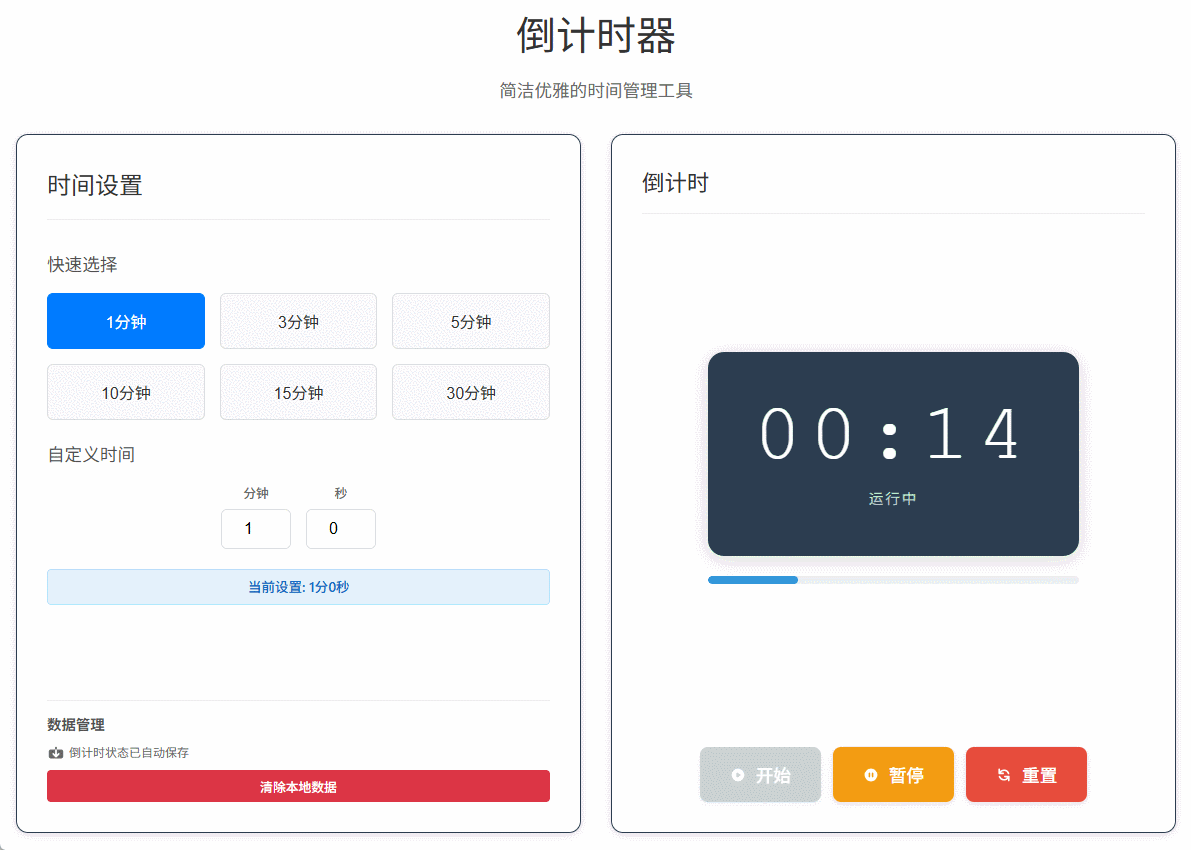Screen dimensions: 1191x850
Task: Select the 15分钟 preset
Action: (299, 392)
